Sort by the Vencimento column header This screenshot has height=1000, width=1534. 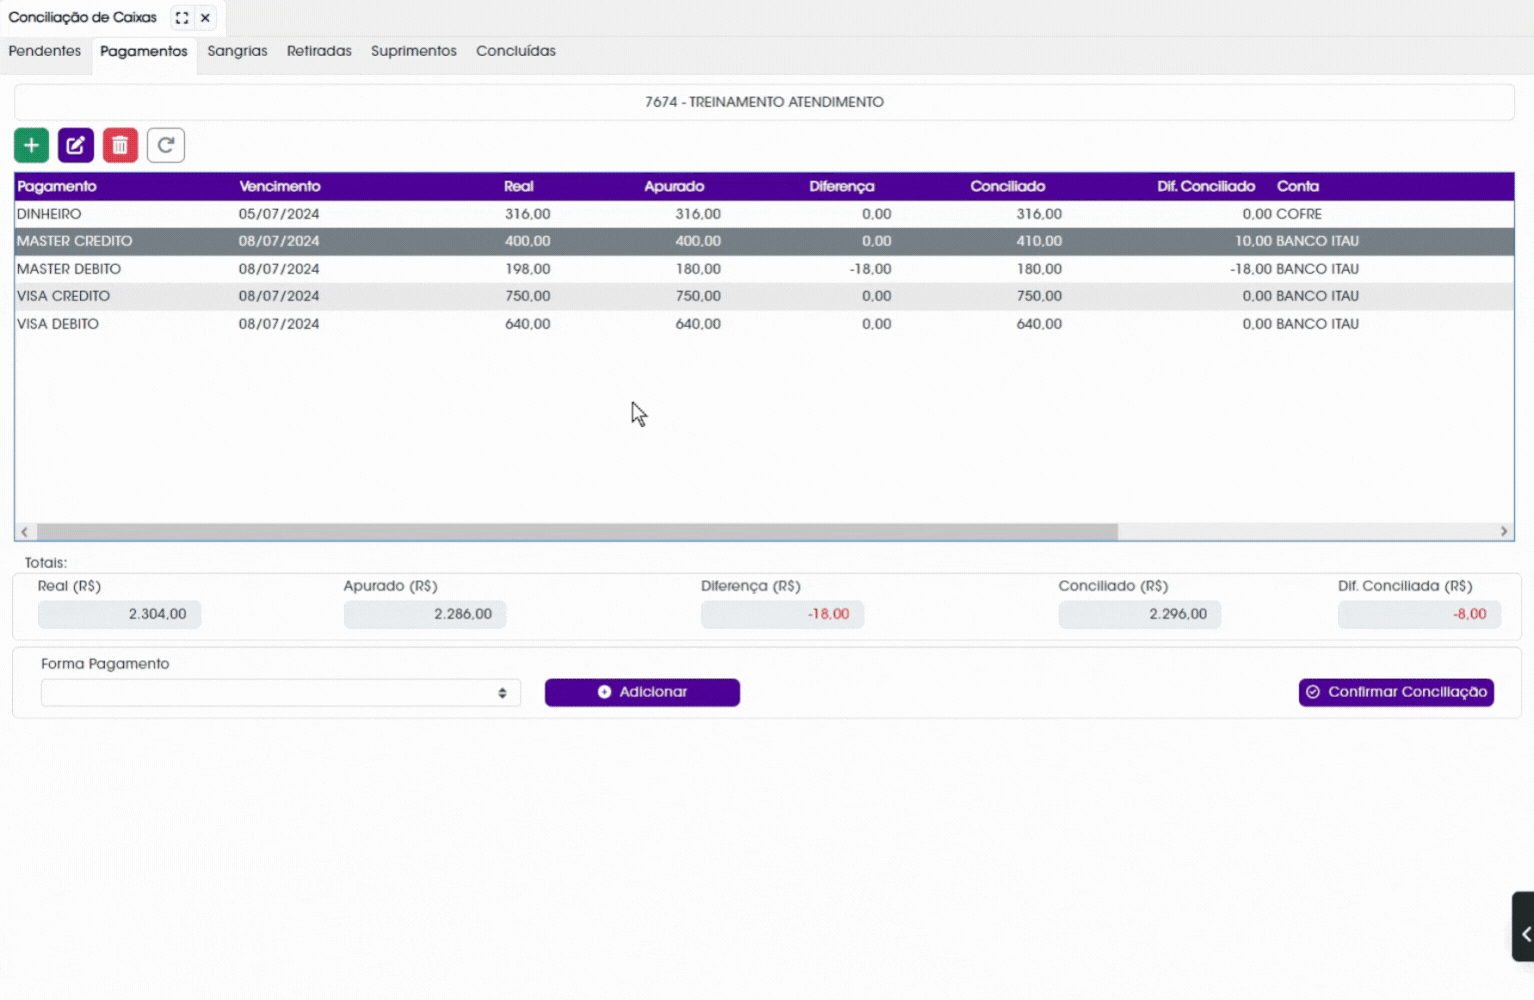click(x=280, y=187)
